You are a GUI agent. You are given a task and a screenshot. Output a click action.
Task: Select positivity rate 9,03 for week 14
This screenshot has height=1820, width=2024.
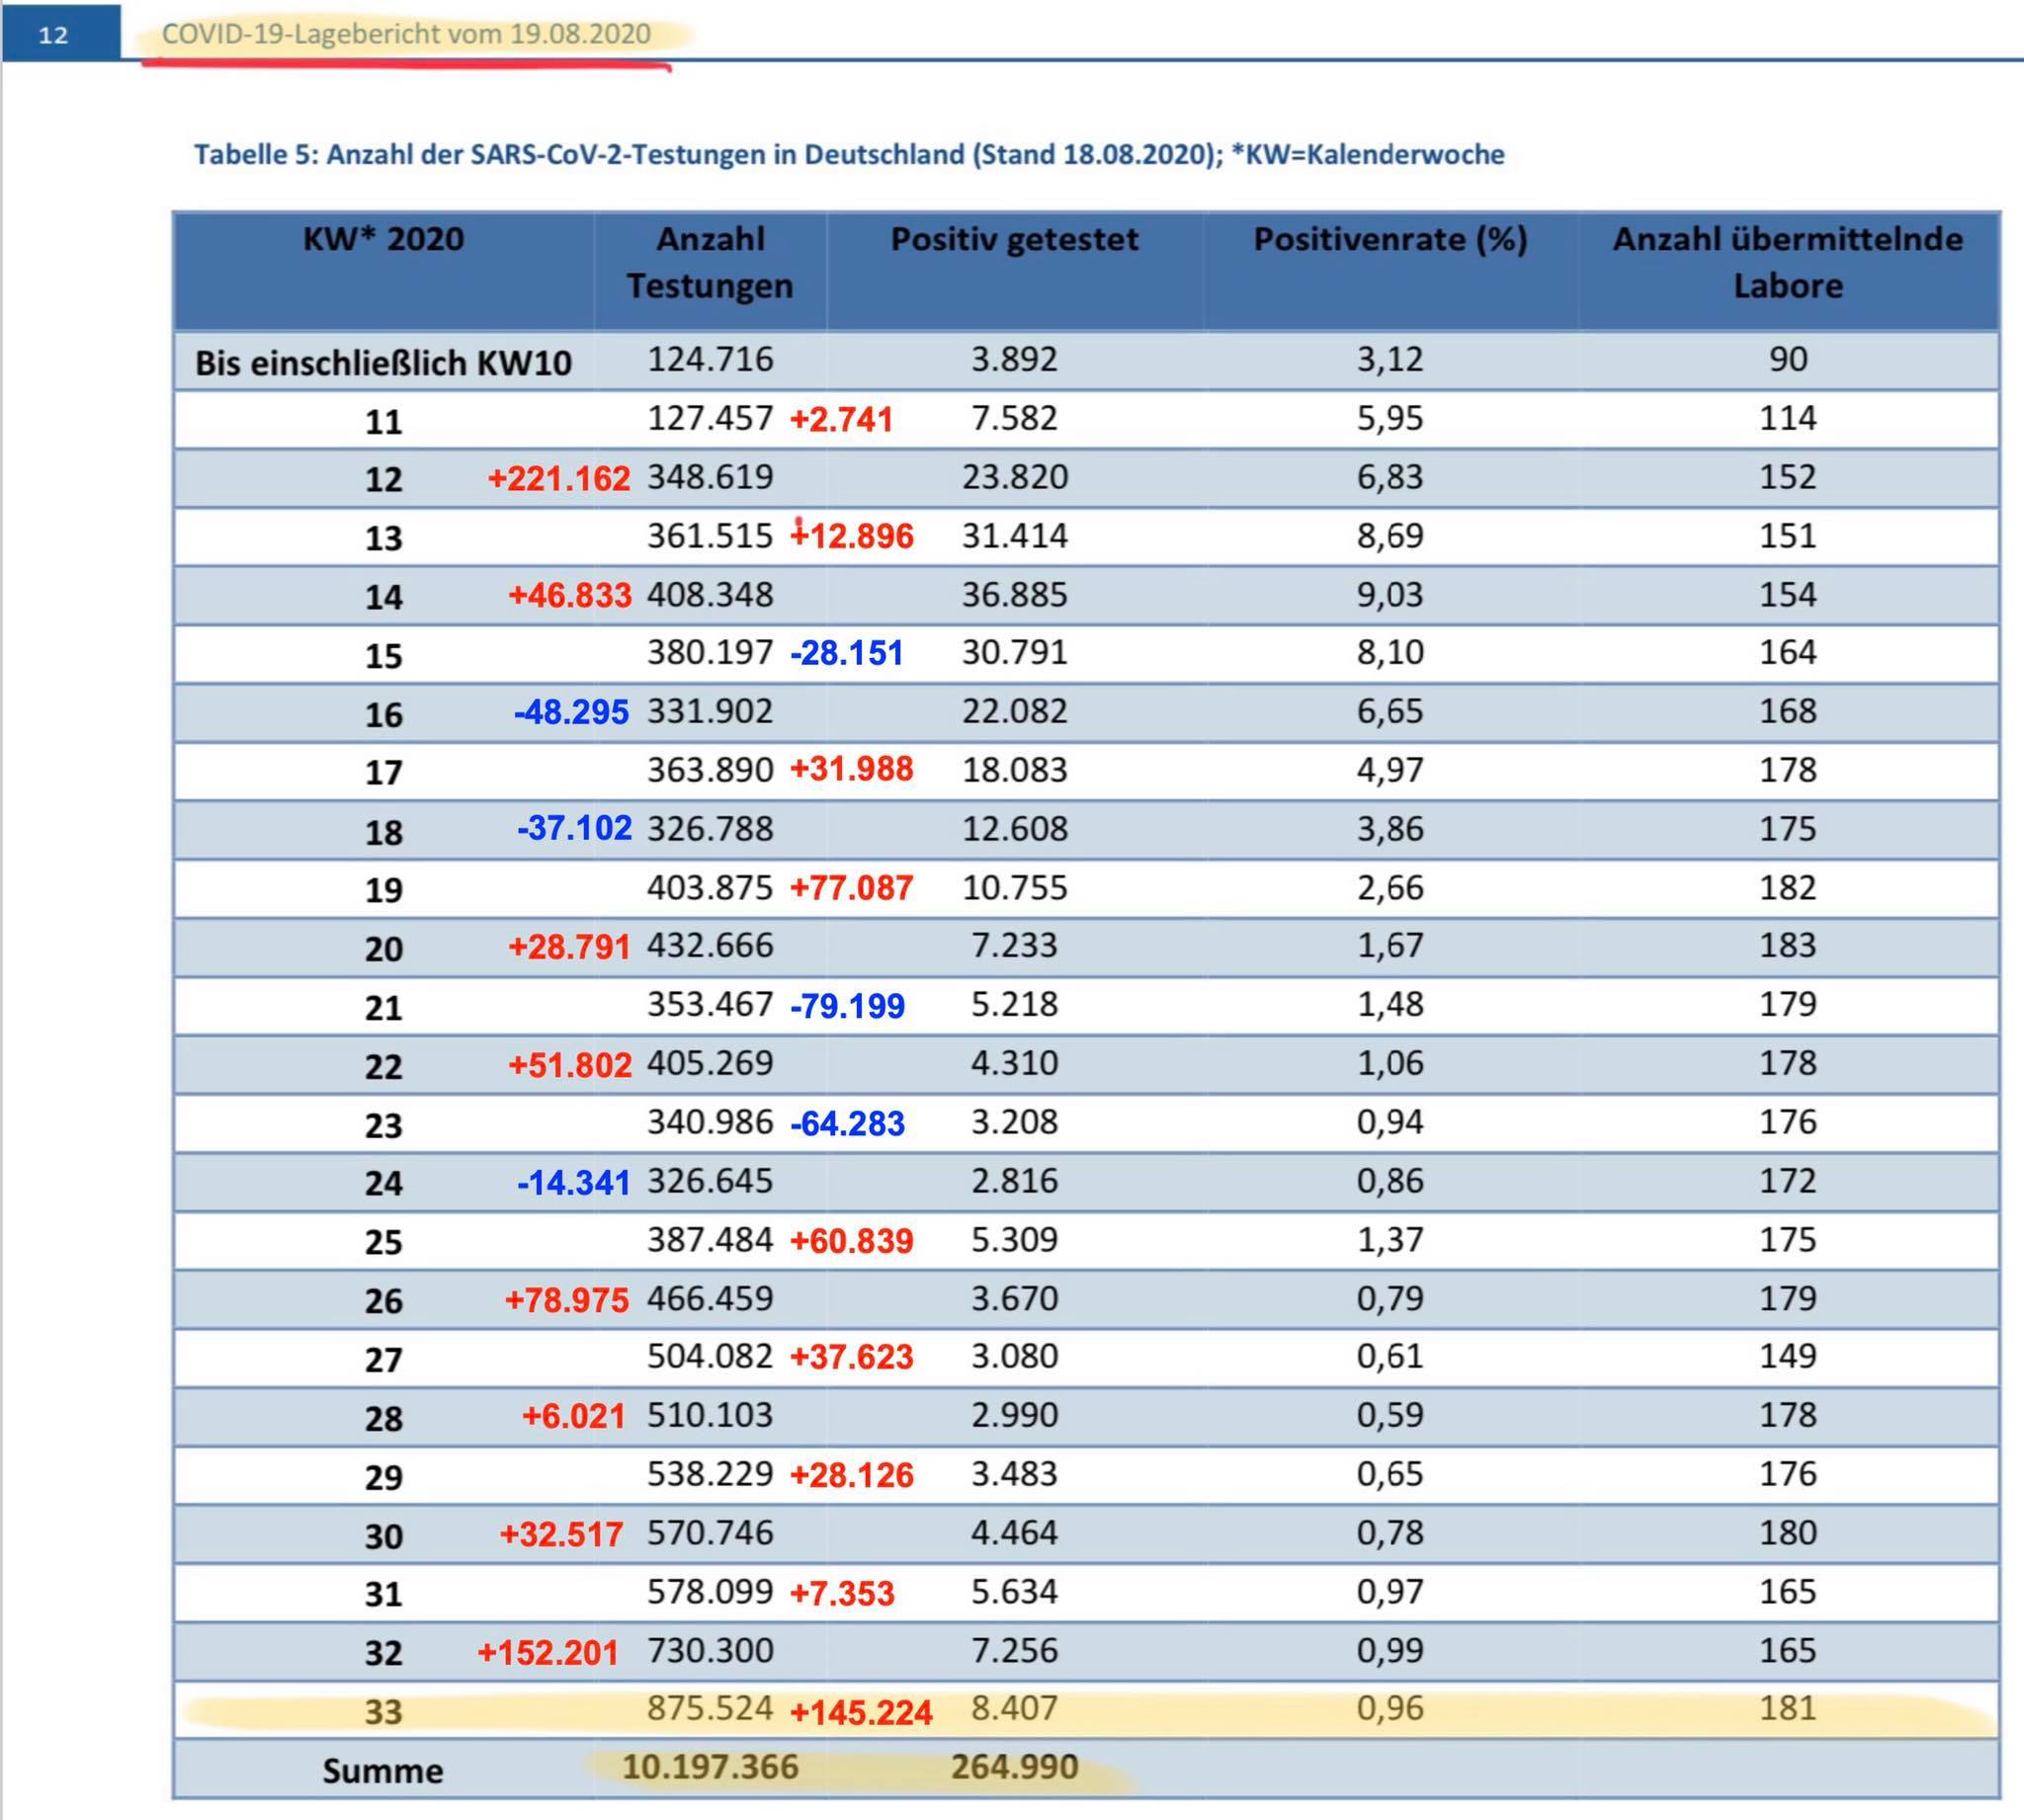tap(1390, 595)
